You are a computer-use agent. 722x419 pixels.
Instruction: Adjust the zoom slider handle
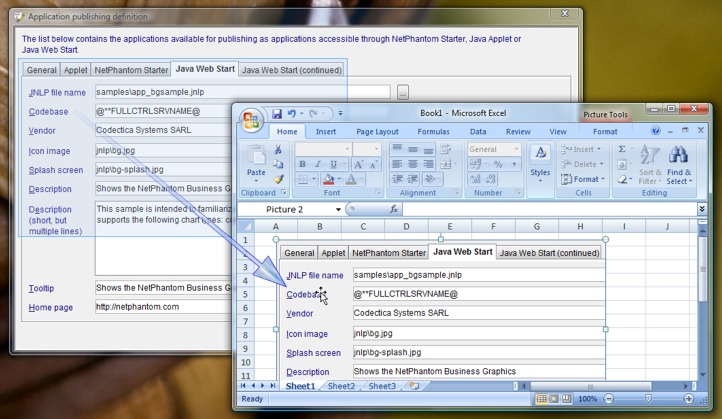click(648, 399)
